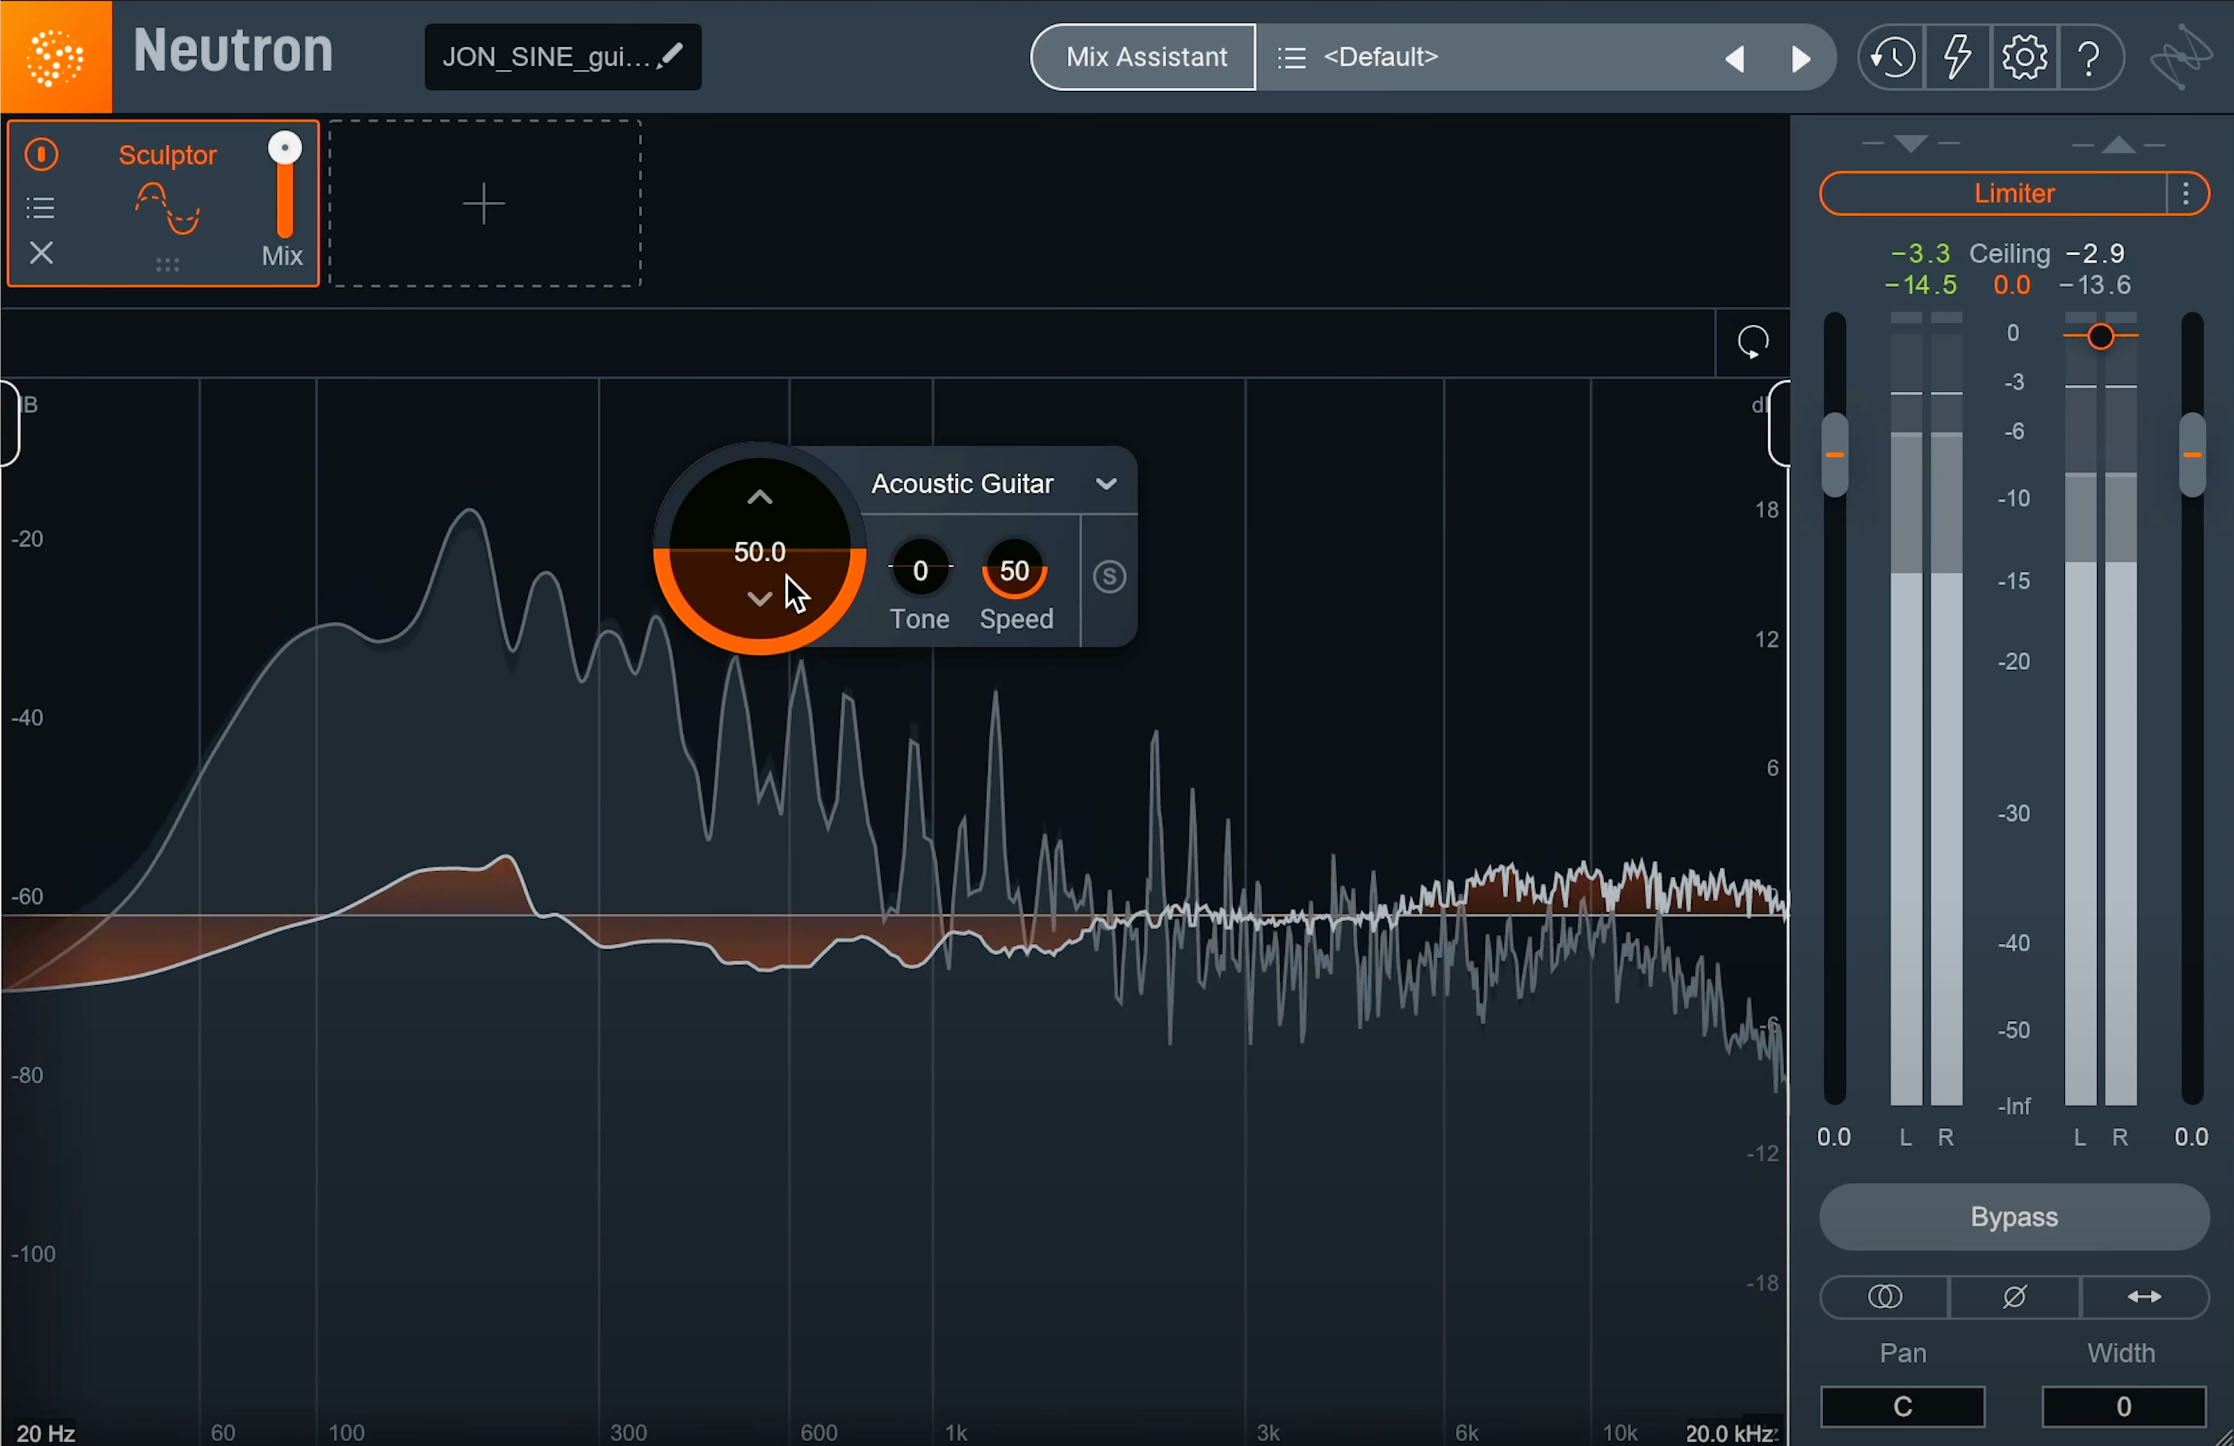Grab the Sculptor module reorder handle dots
Screen dimensions: 2234x1446
click(x=167, y=265)
